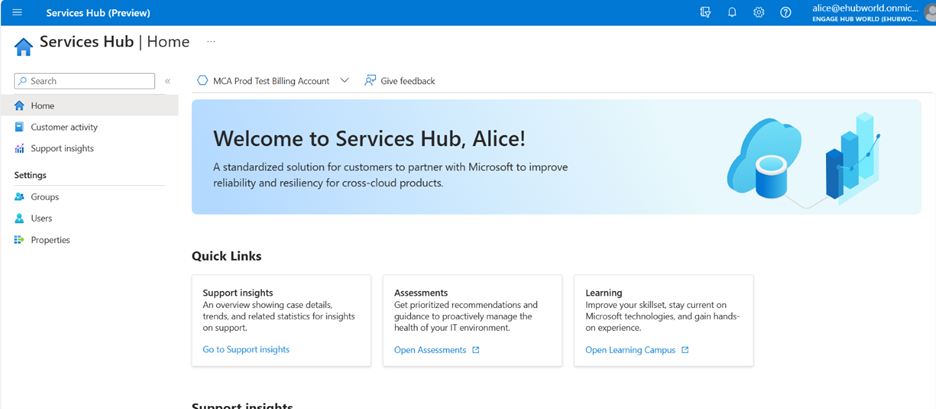
Task: Open the ellipsis more options beside Home title
Action: coord(211,42)
